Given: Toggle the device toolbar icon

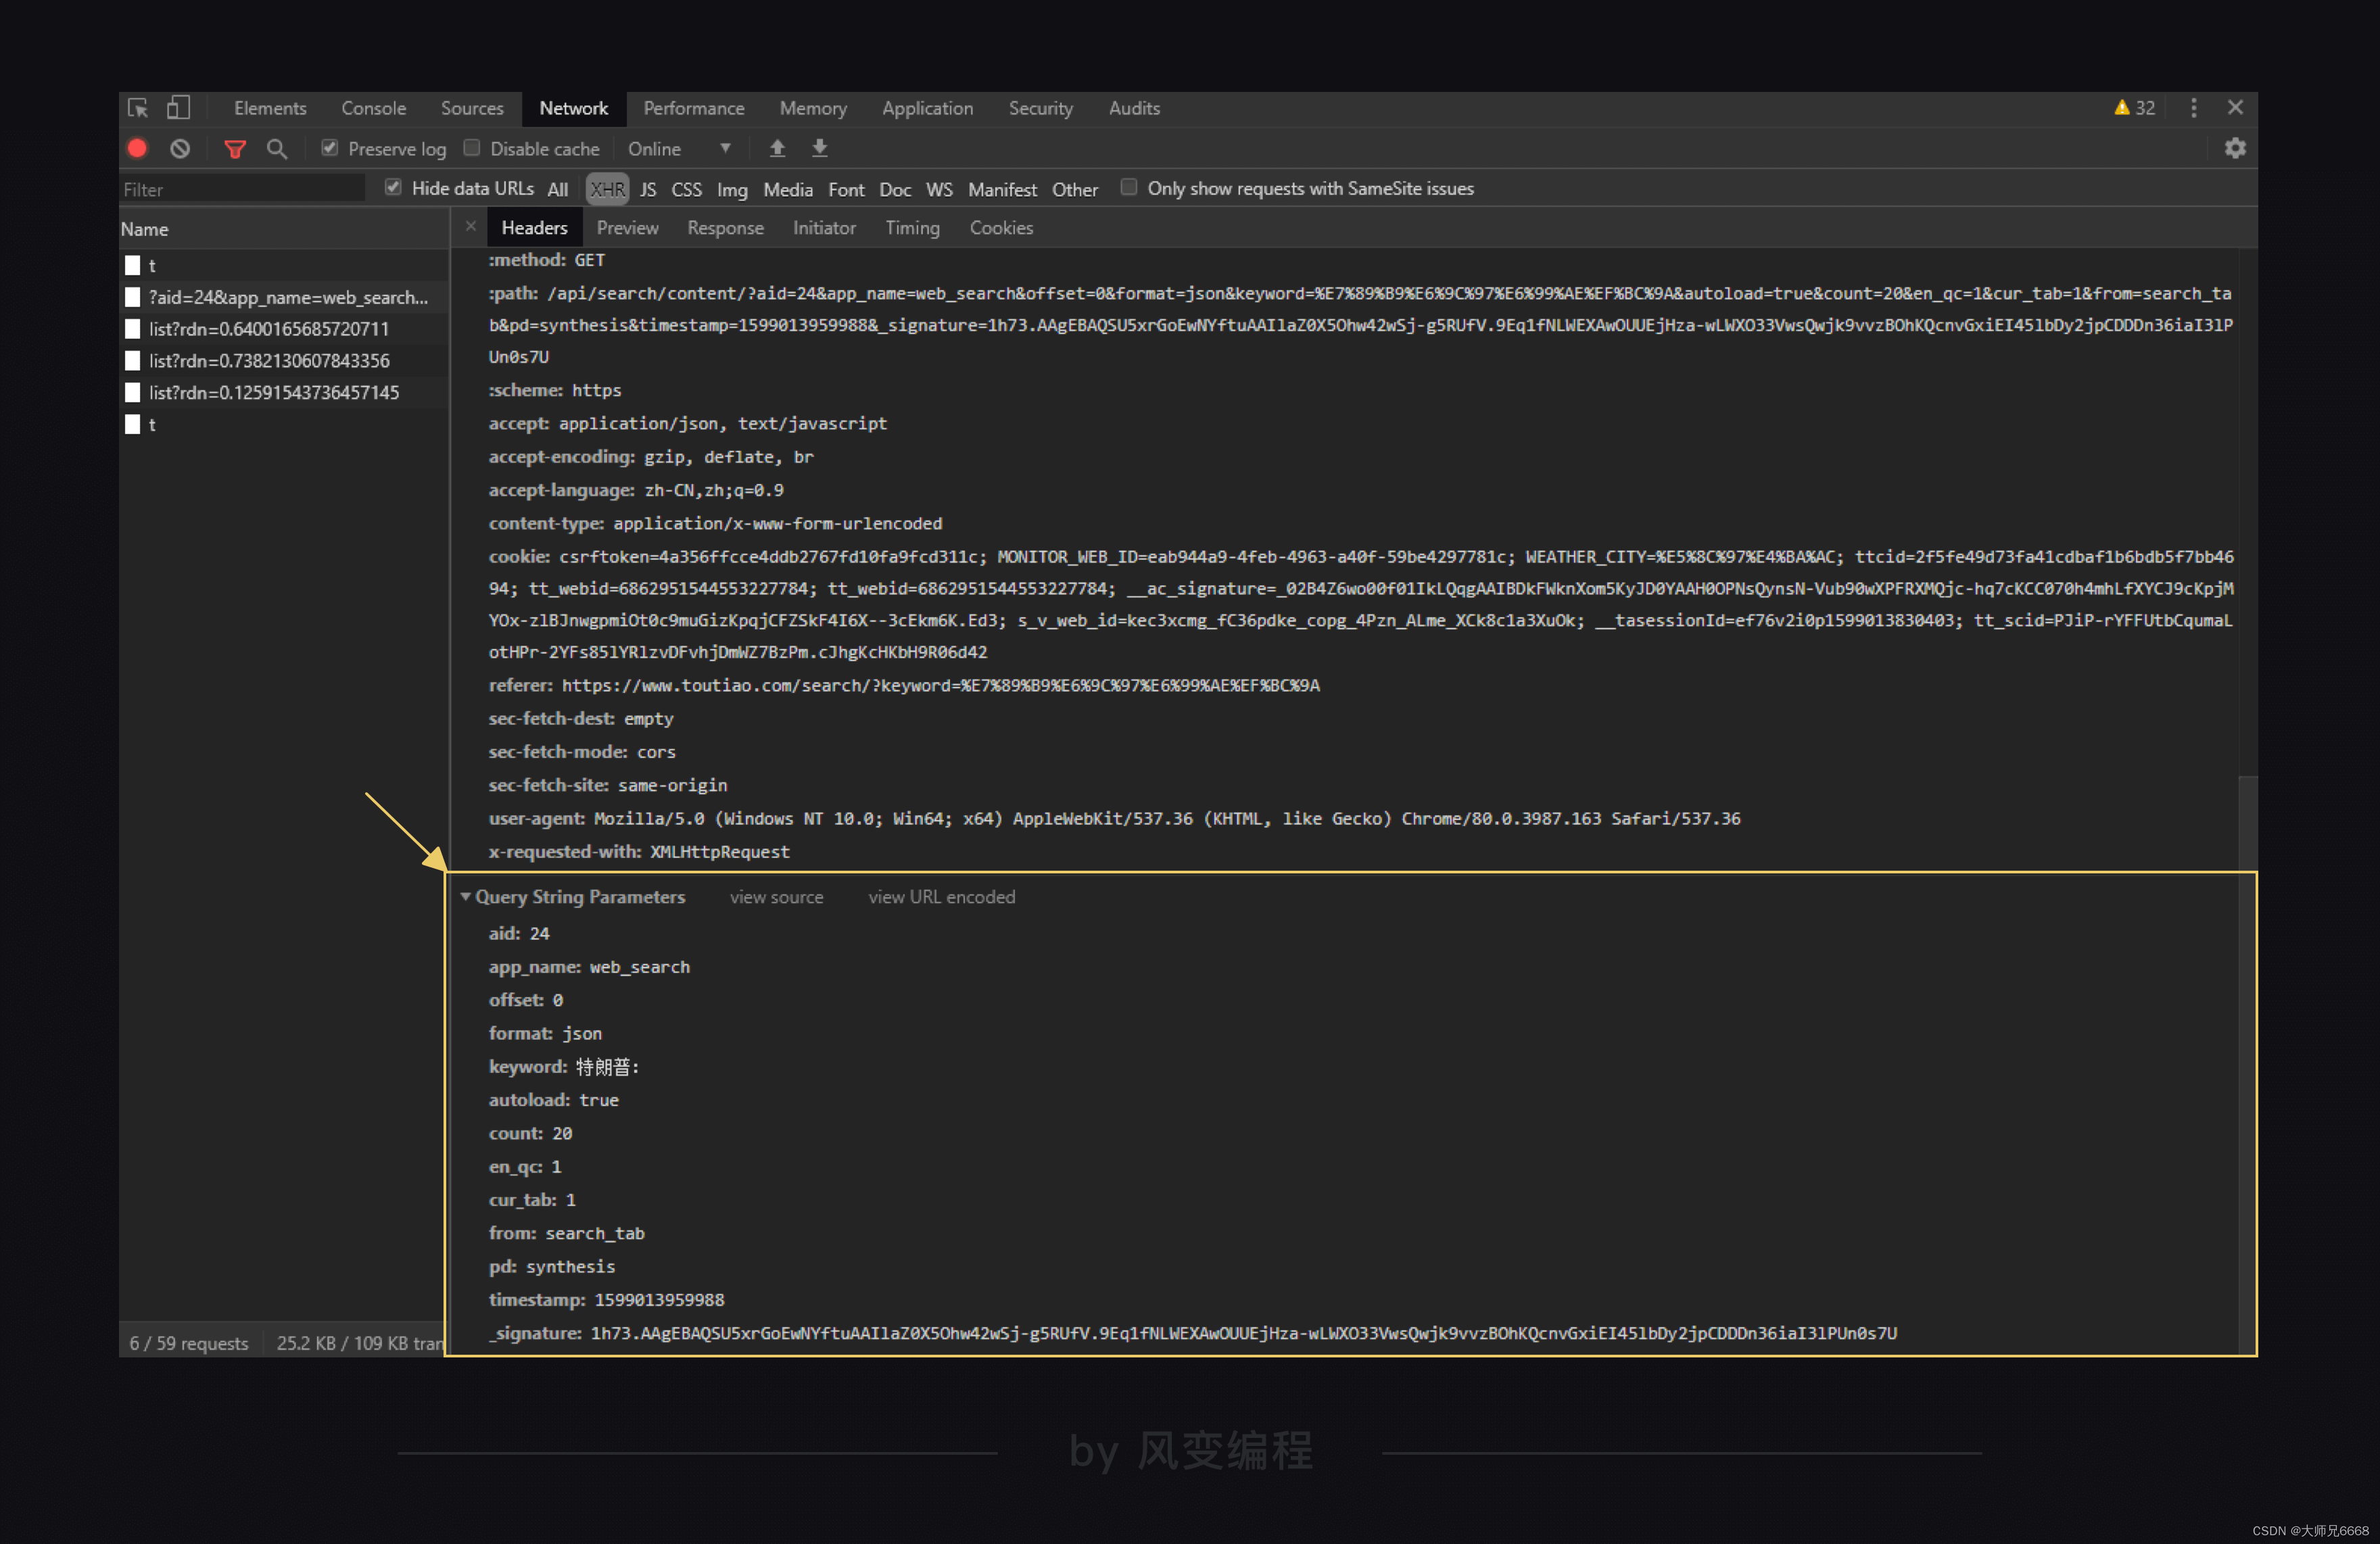Looking at the screenshot, I should 178,108.
